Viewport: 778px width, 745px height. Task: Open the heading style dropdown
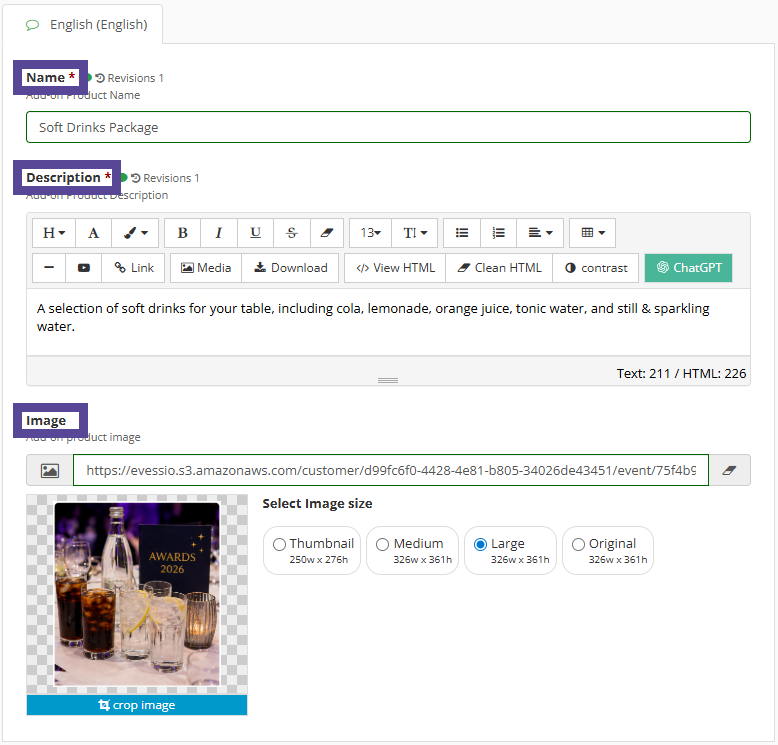(x=54, y=233)
